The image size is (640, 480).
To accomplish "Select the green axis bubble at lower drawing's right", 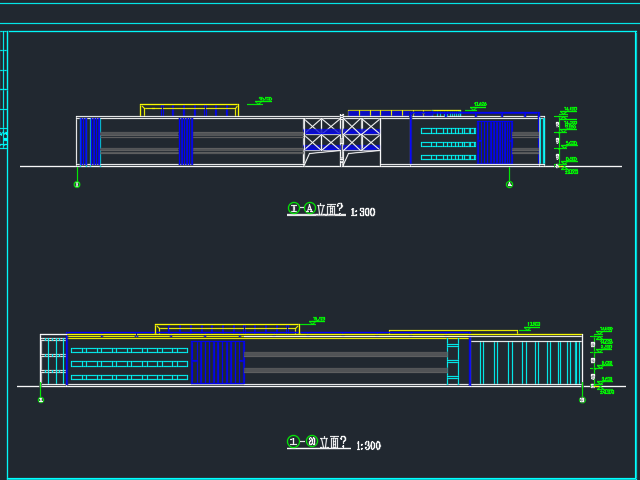I will pyautogui.click(x=582, y=400).
